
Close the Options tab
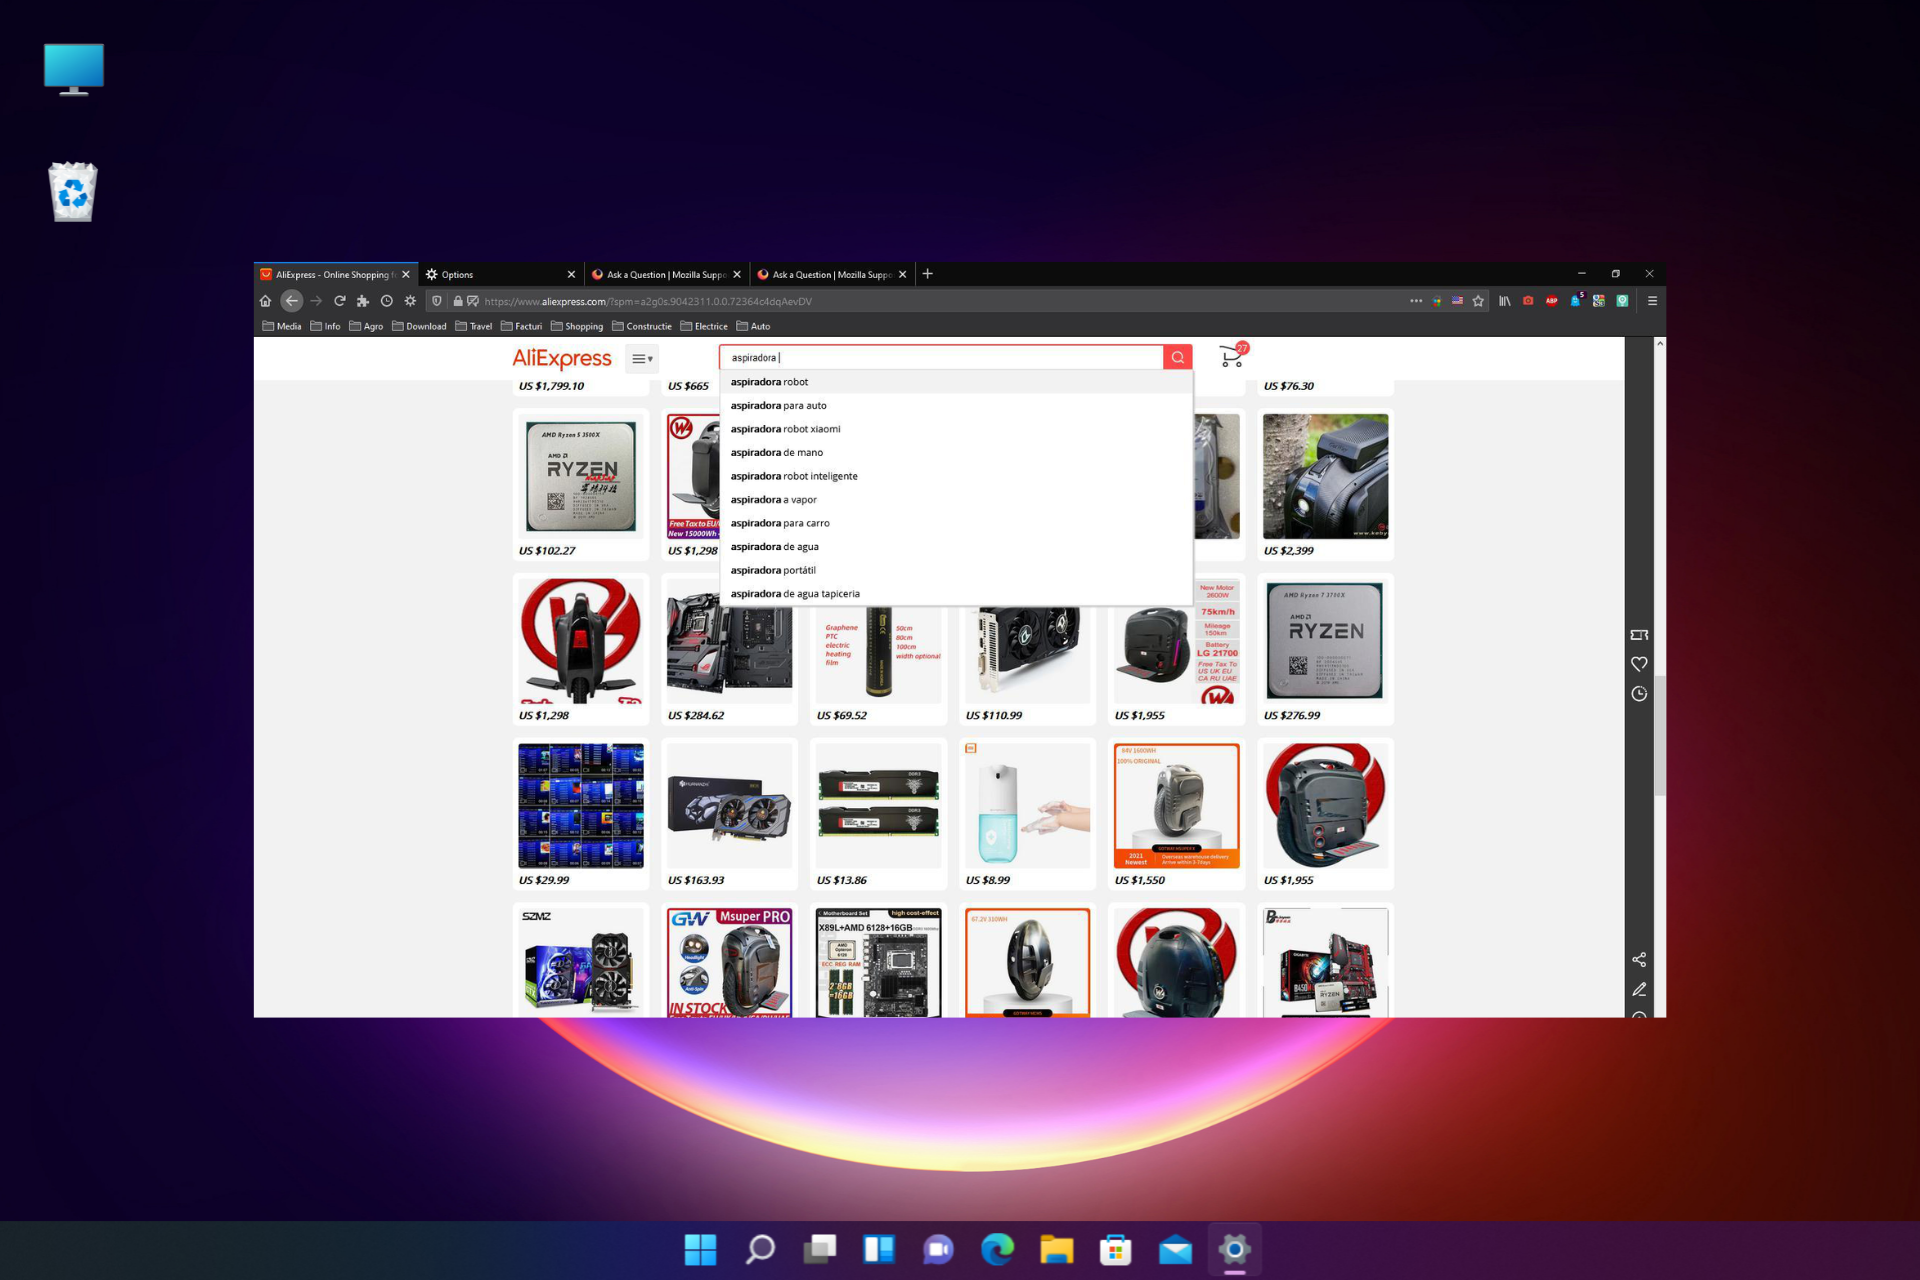tap(571, 274)
